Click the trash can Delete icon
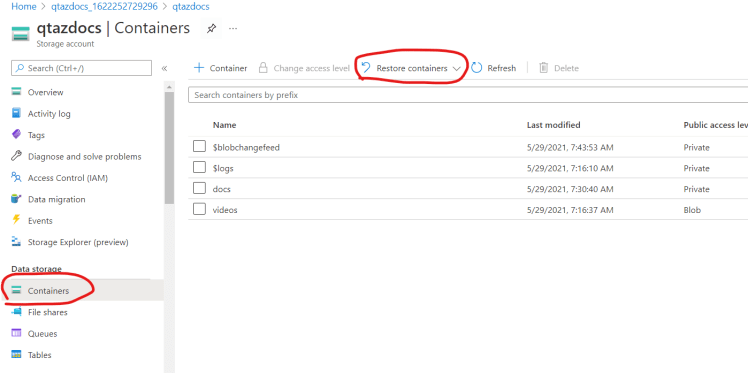The height and width of the screenshot is (373, 748). [543, 68]
